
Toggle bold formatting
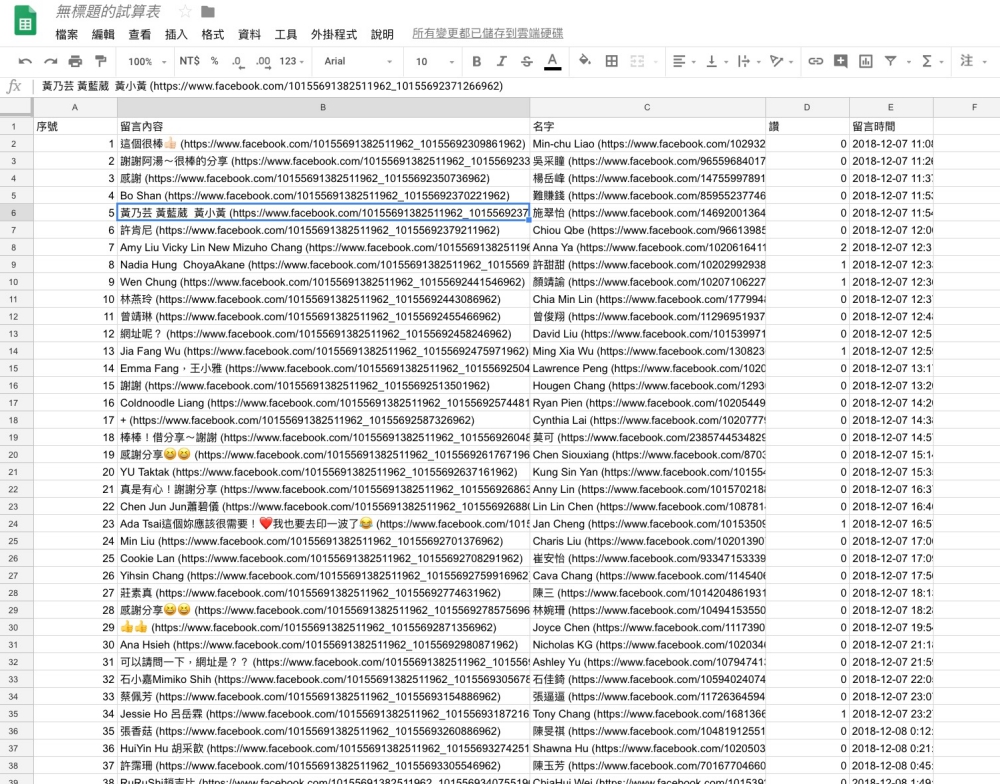tap(475, 61)
